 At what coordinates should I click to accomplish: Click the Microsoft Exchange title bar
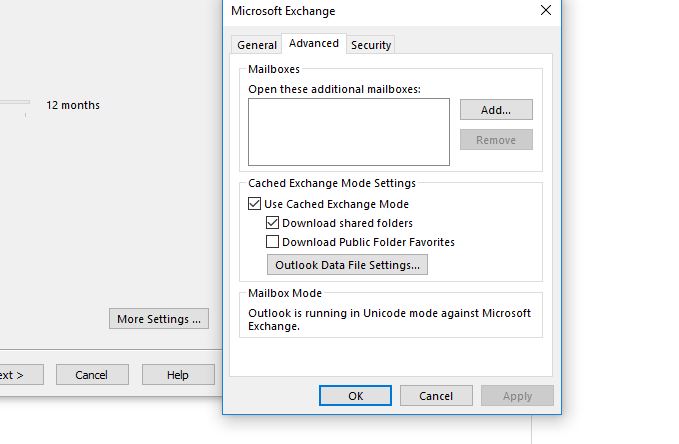[381, 11]
